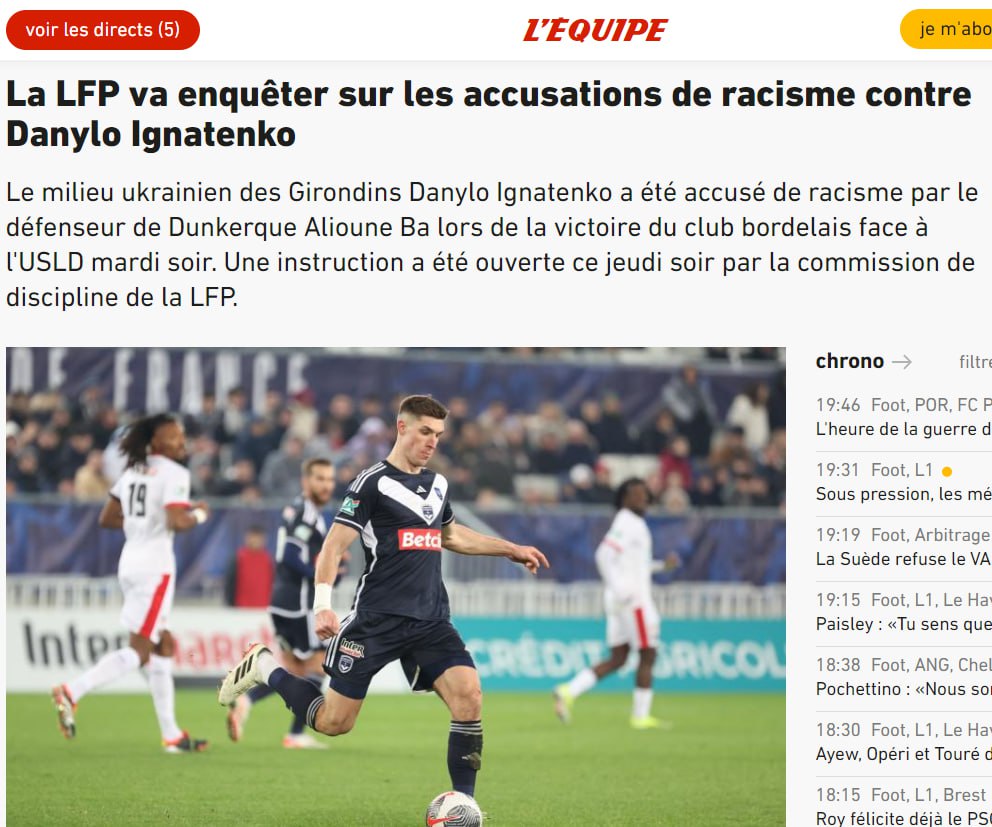Open the 19:46 'L'heure de la guerre' story
Viewport: 992px width, 827px height.
pos(903,429)
